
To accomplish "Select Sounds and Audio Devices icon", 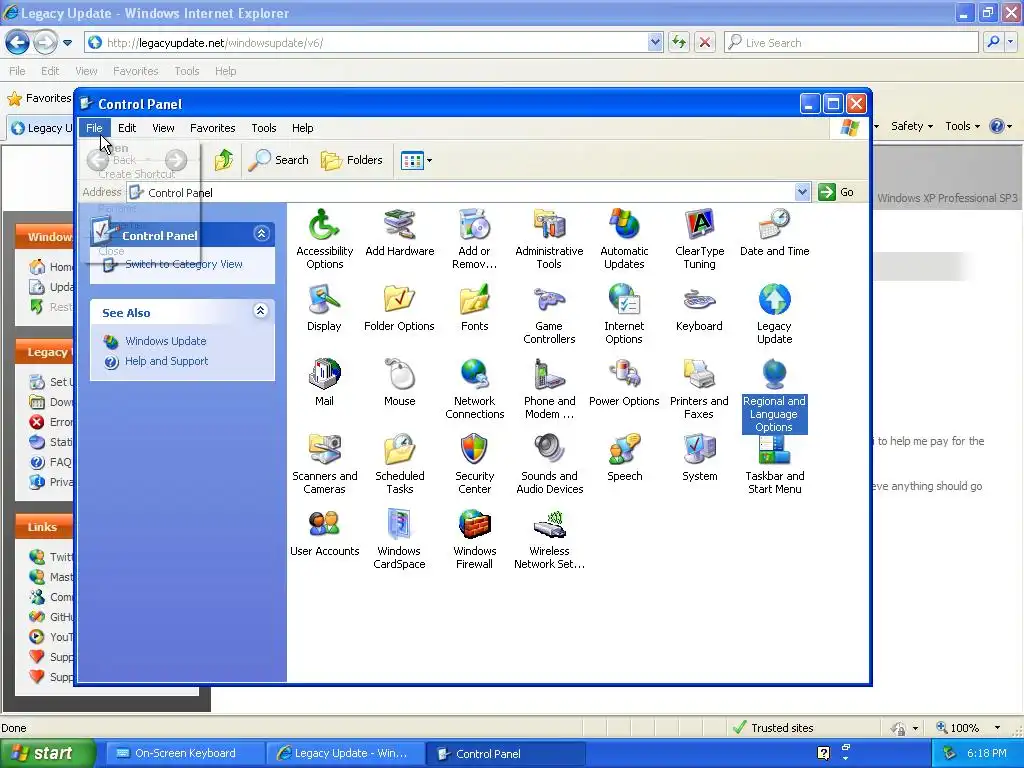I will (549, 464).
